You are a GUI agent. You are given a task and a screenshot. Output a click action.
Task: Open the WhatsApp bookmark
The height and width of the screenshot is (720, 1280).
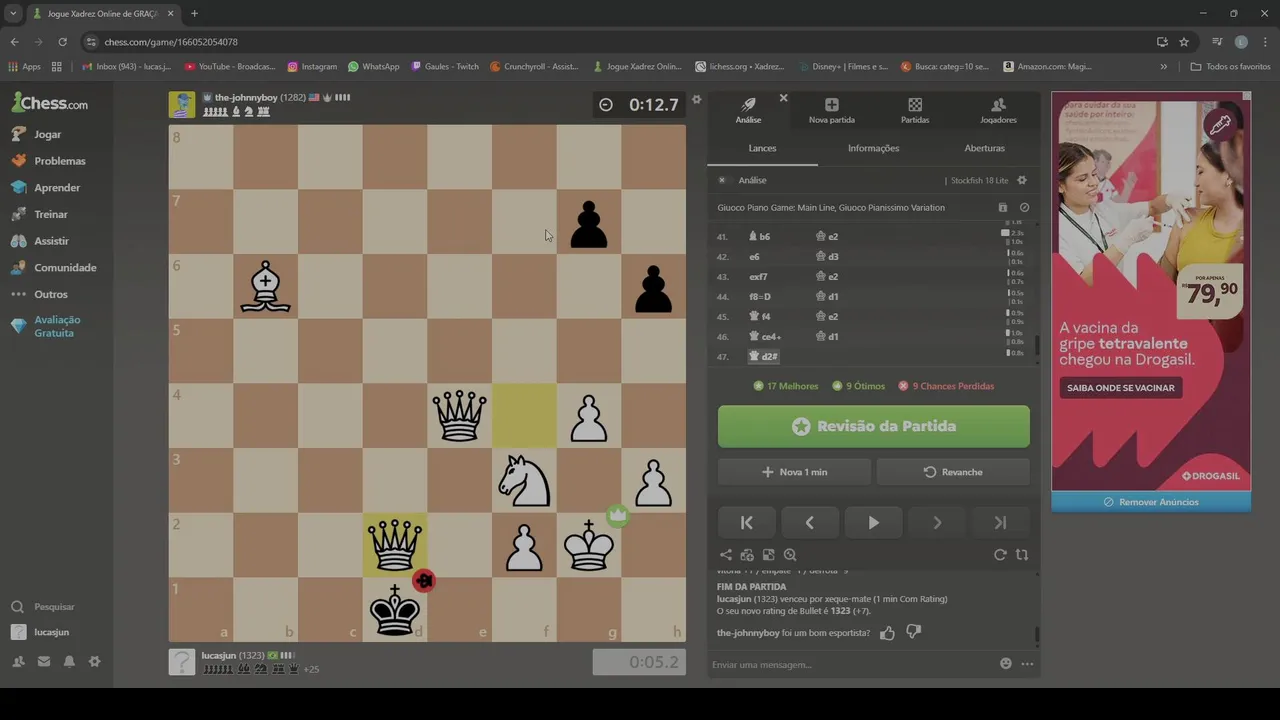coord(373,66)
